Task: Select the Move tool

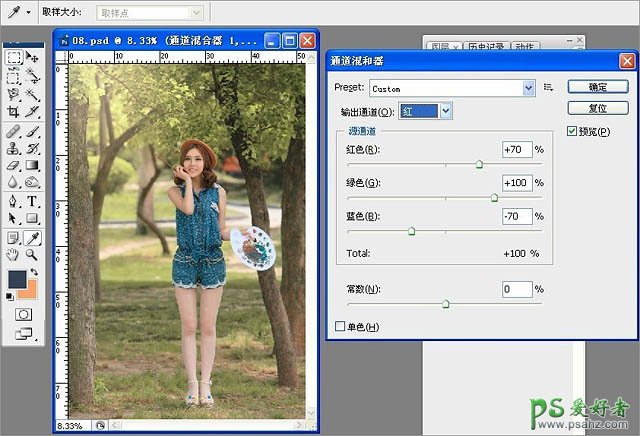Action: point(32,57)
